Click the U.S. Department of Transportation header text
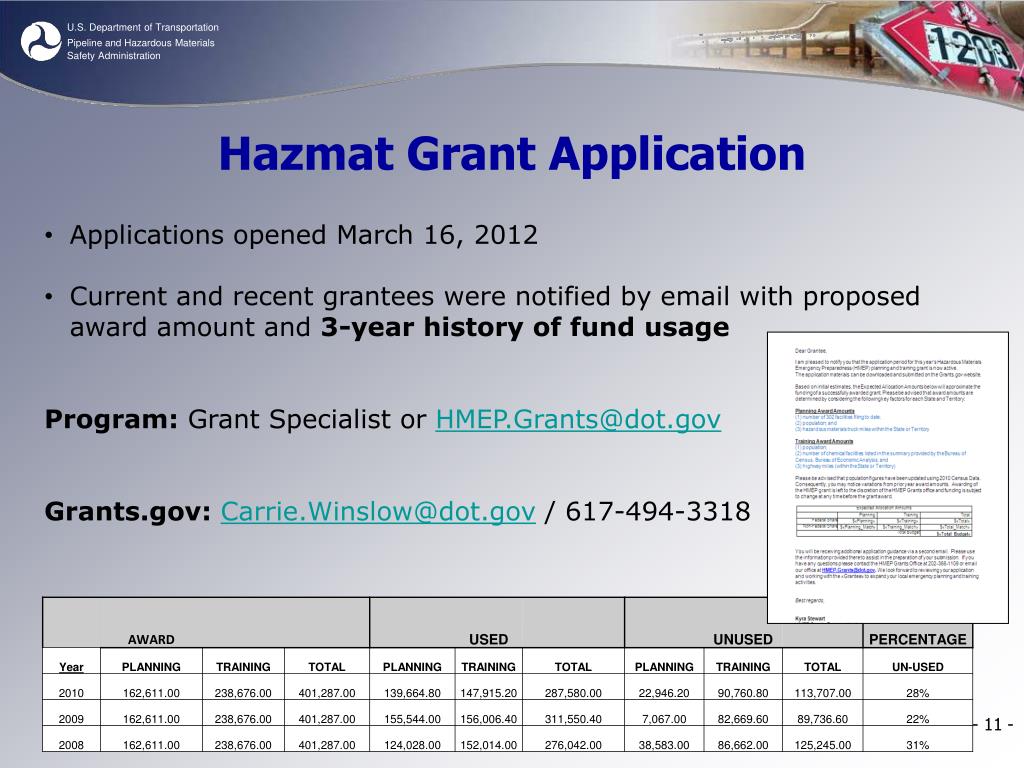Image resolution: width=1024 pixels, height=768 pixels. tap(142, 27)
